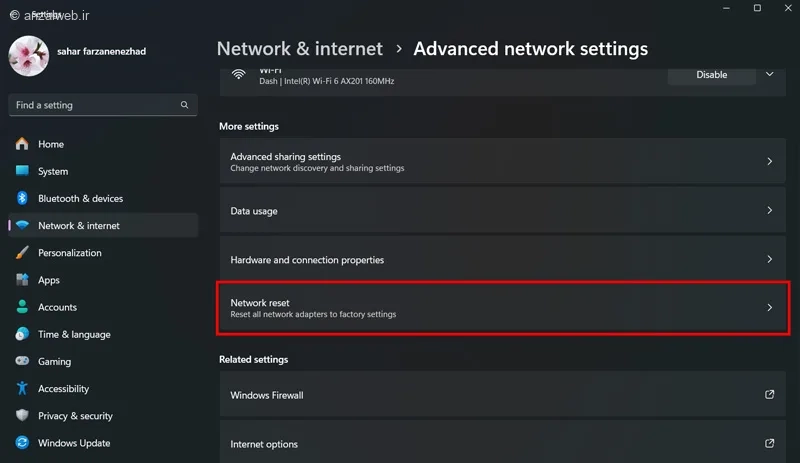Screen dimensions: 800x463
Task: Click the Accessibility figure icon
Action: coord(22,389)
